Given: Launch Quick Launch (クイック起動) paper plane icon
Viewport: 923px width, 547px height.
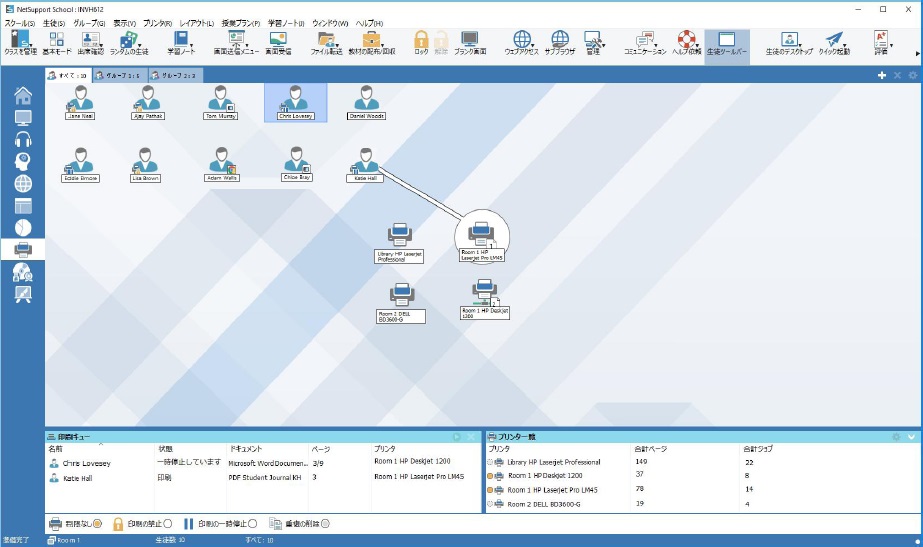Looking at the screenshot, I should (x=832, y=41).
